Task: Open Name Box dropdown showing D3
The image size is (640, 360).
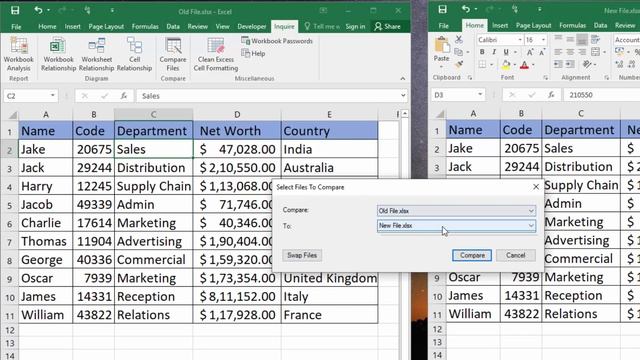Action: point(480,95)
